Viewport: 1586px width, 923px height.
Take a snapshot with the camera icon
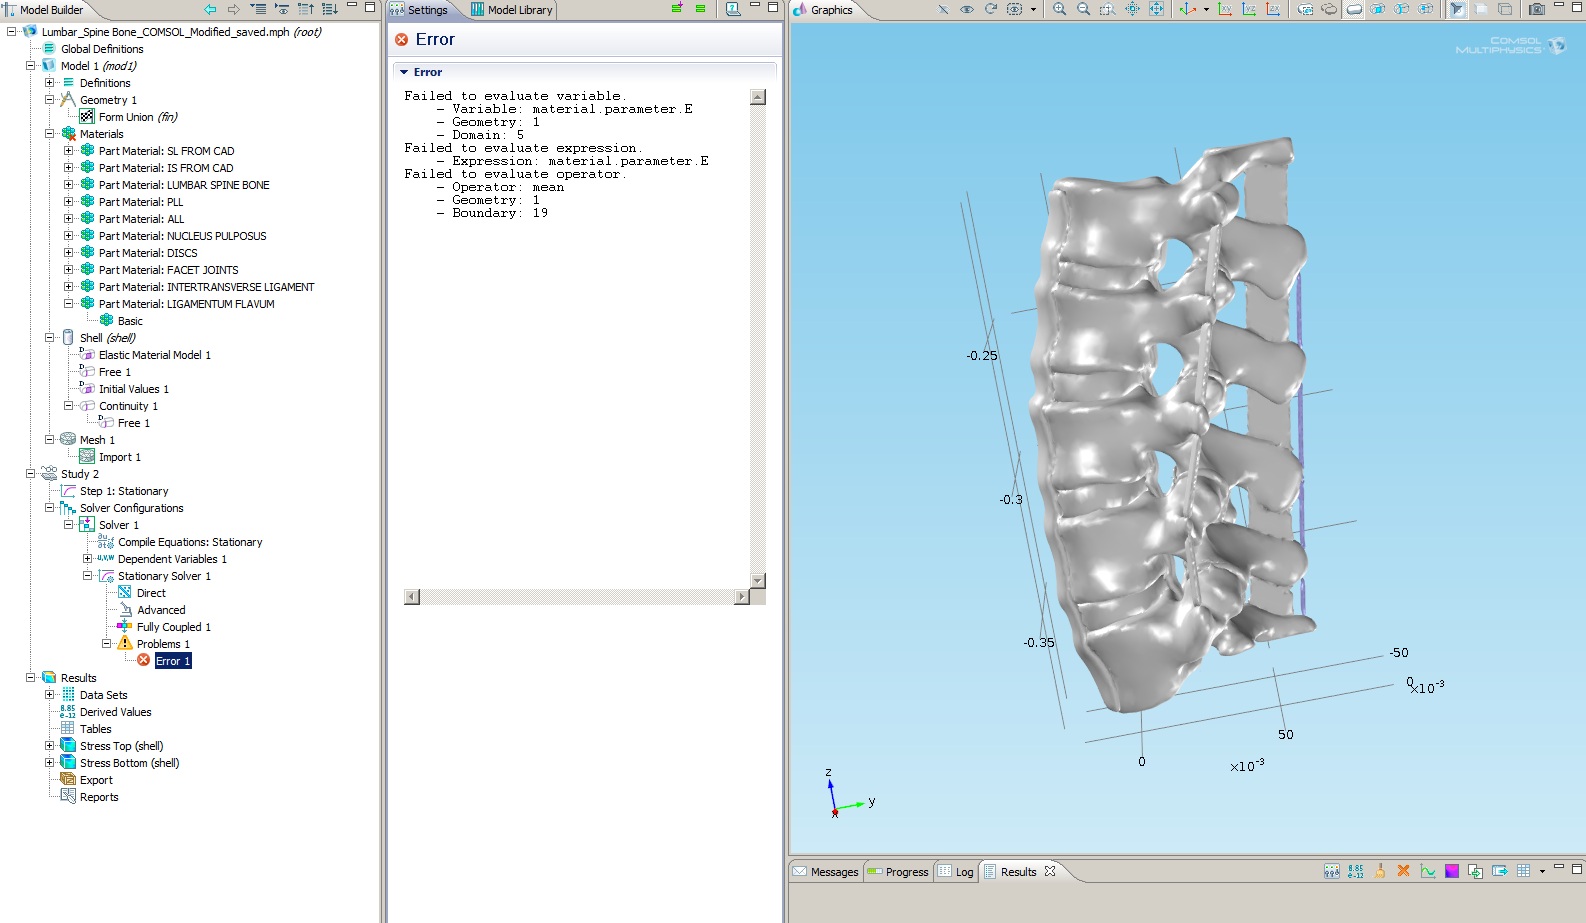tap(1537, 9)
